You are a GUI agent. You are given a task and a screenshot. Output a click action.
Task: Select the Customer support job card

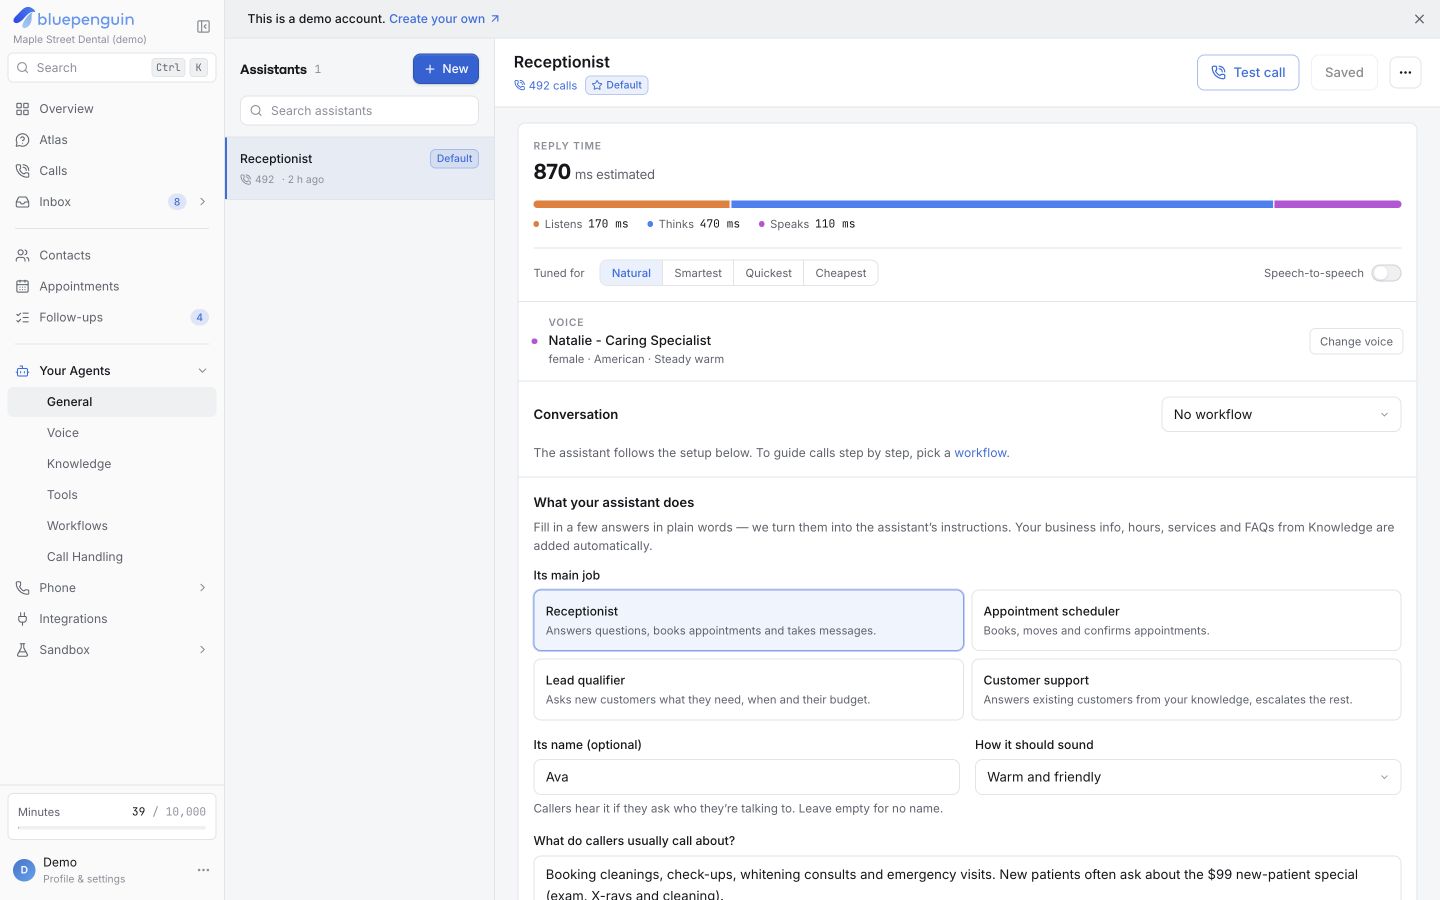tap(1186, 689)
